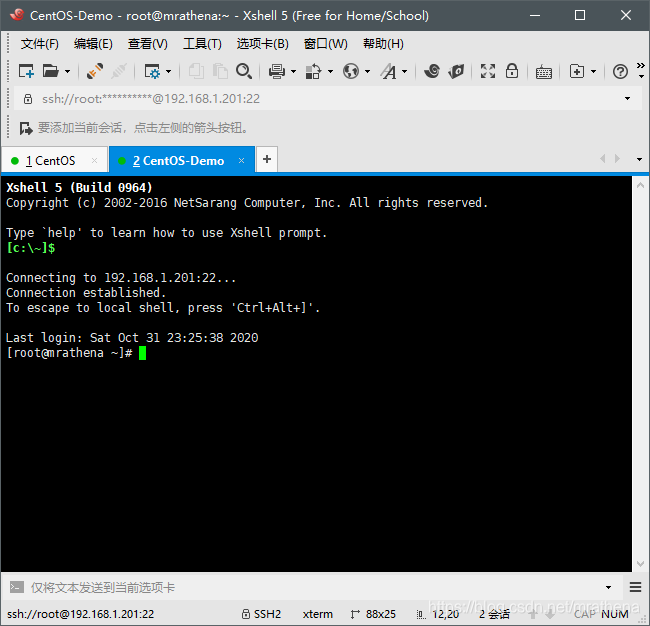This screenshot has width=650, height=626.
Task: Open the 帮助(H) menu
Action: tap(383, 44)
